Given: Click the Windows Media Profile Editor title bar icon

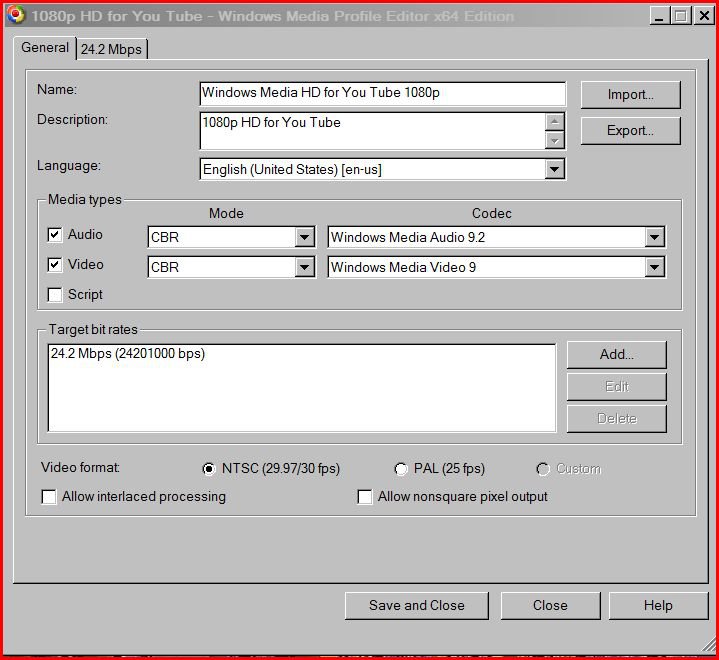Looking at the screenshot, I should point(16,15).
